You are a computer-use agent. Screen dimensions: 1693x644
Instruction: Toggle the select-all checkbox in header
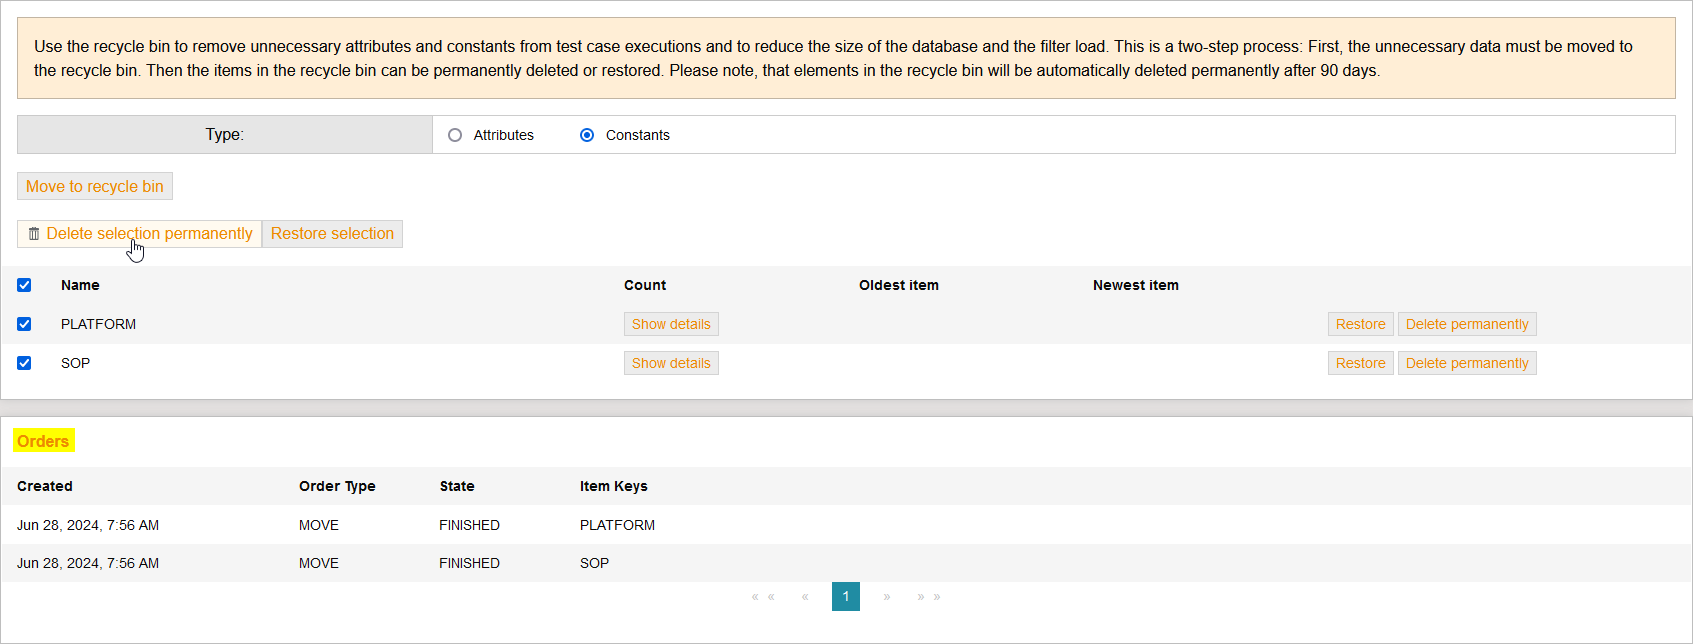(24, 285)
